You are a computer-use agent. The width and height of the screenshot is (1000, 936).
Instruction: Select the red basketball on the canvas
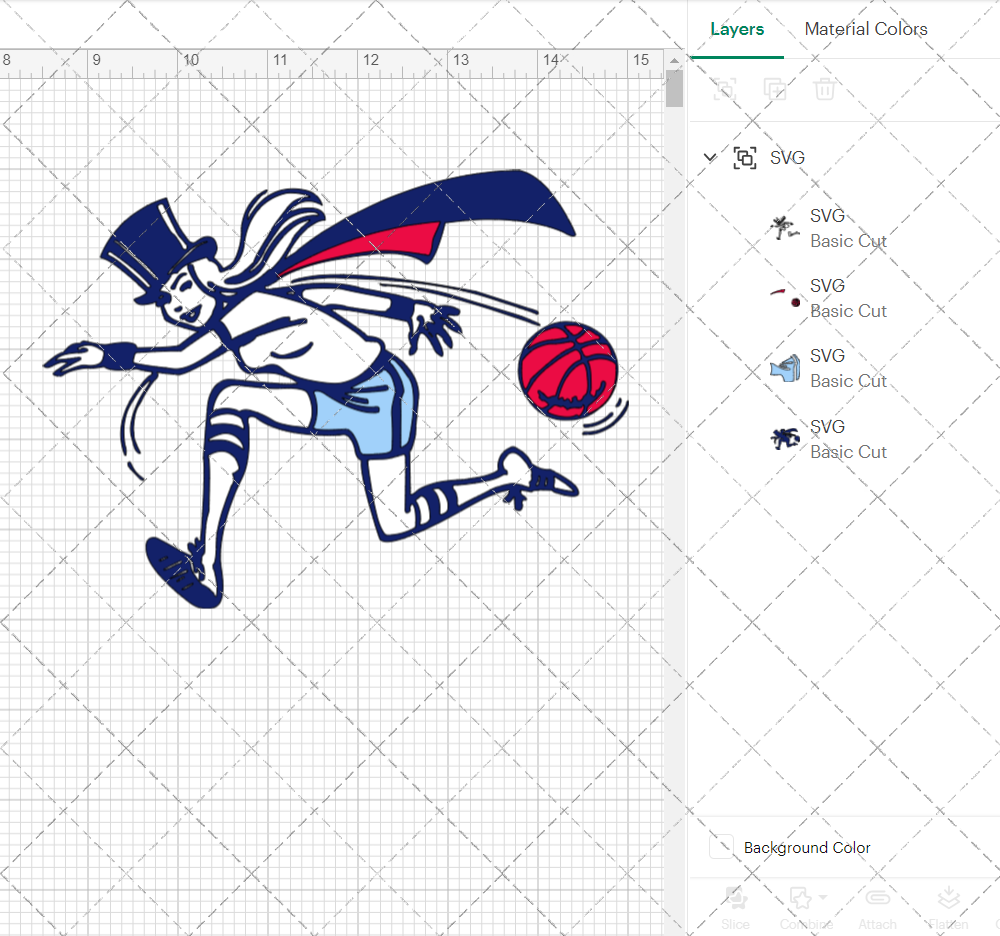(x=568, y=370)
